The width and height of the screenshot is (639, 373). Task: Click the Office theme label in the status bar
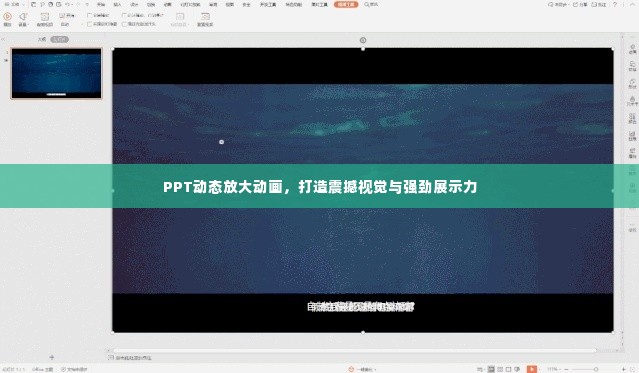click(42, 369)
